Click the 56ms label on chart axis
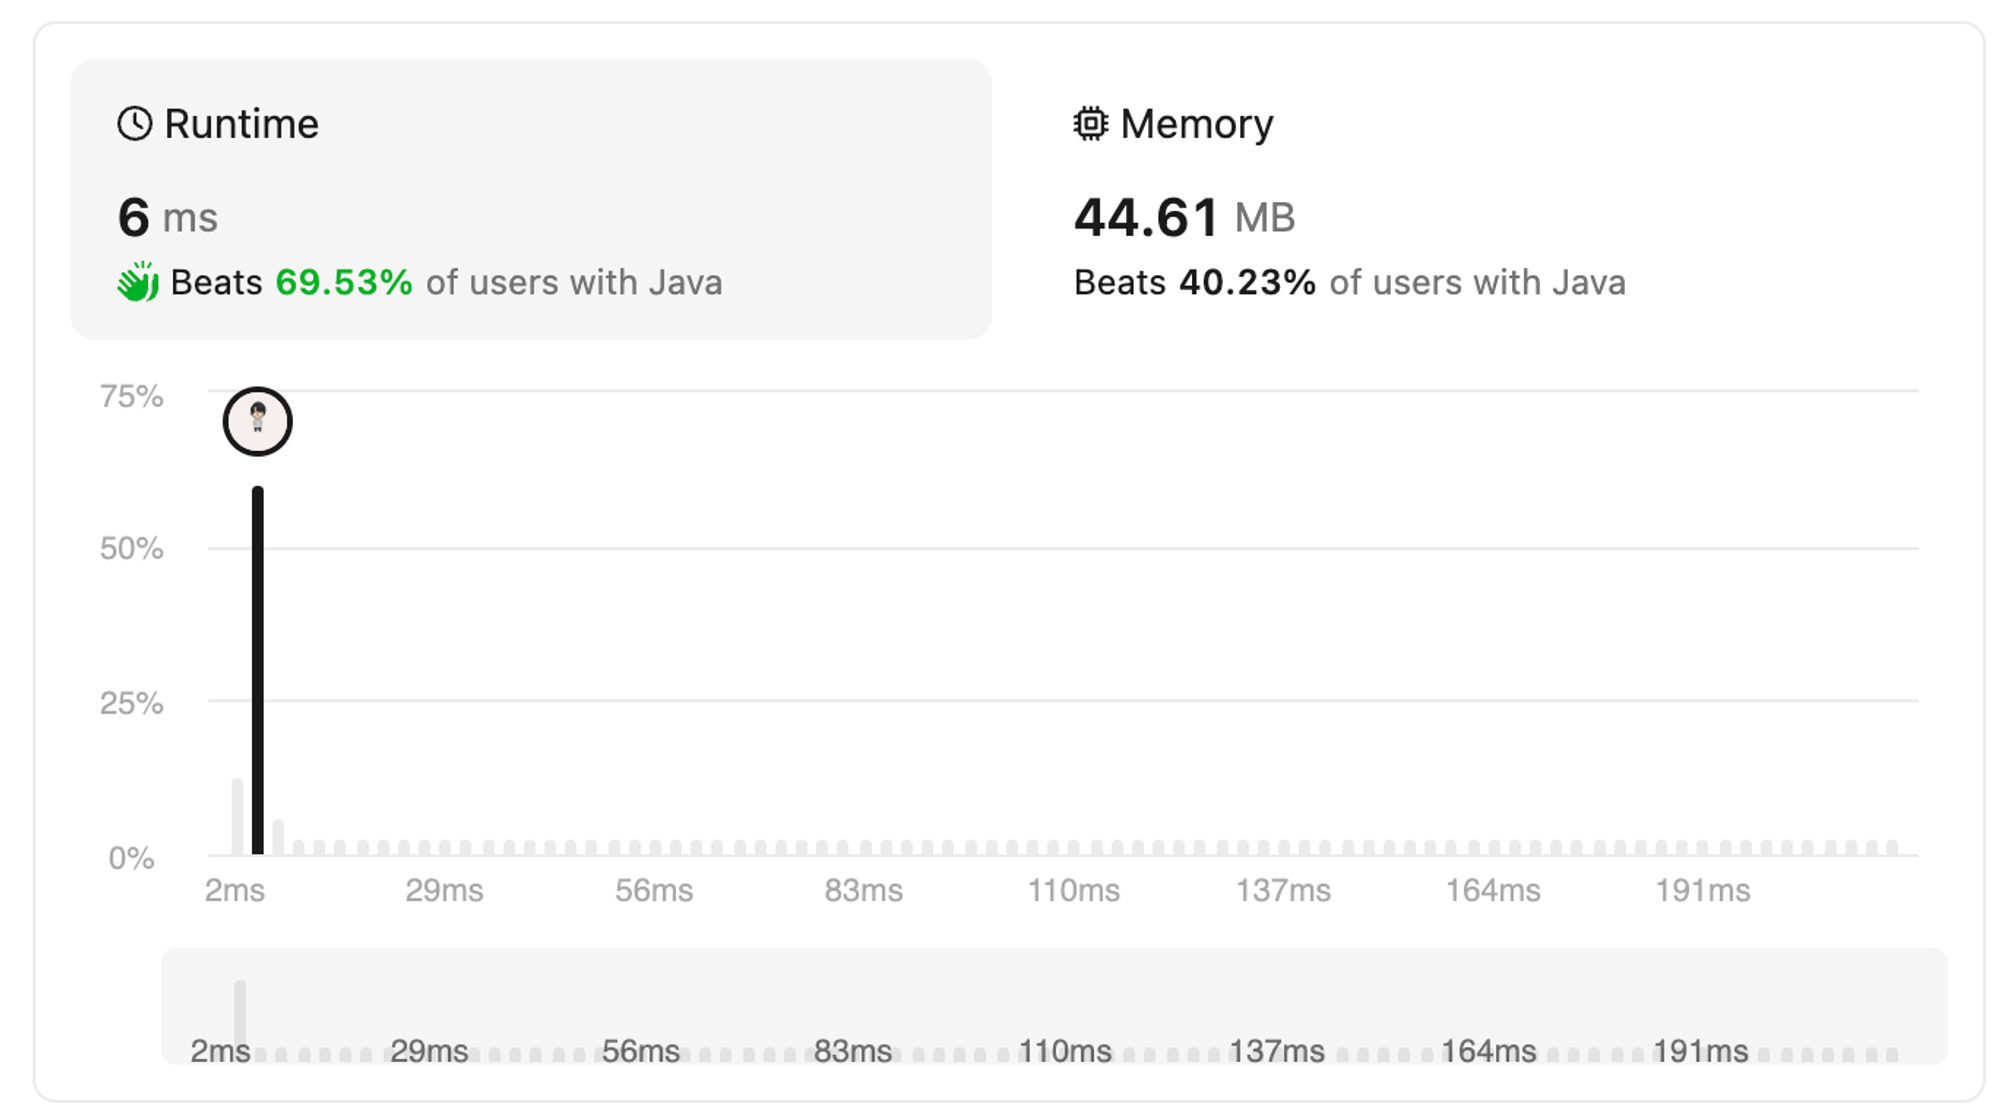The width and height of the screenshot is (2000, 1111). click(x=654, y=890)
